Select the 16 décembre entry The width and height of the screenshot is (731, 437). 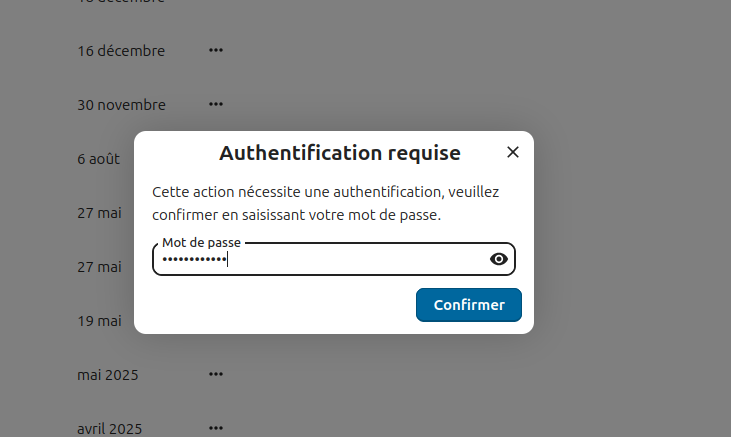tap(121, 51)
